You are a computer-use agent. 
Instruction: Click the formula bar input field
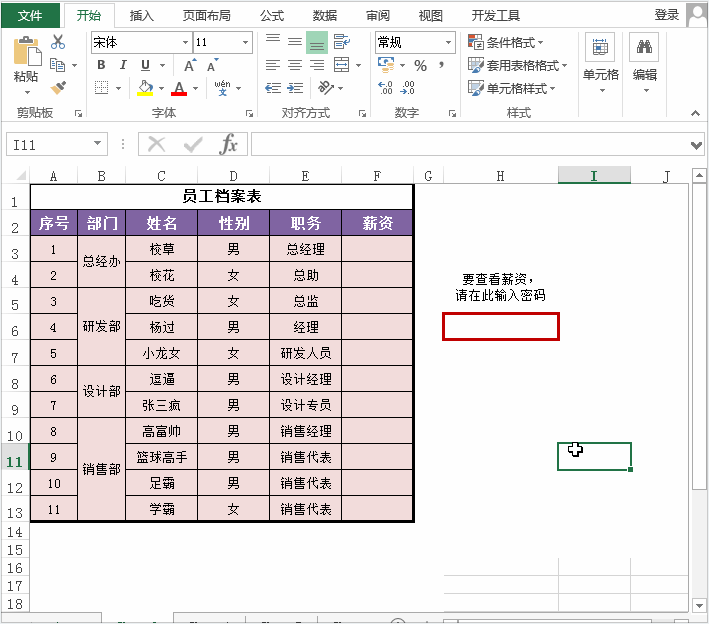click(x=470, y=145)
